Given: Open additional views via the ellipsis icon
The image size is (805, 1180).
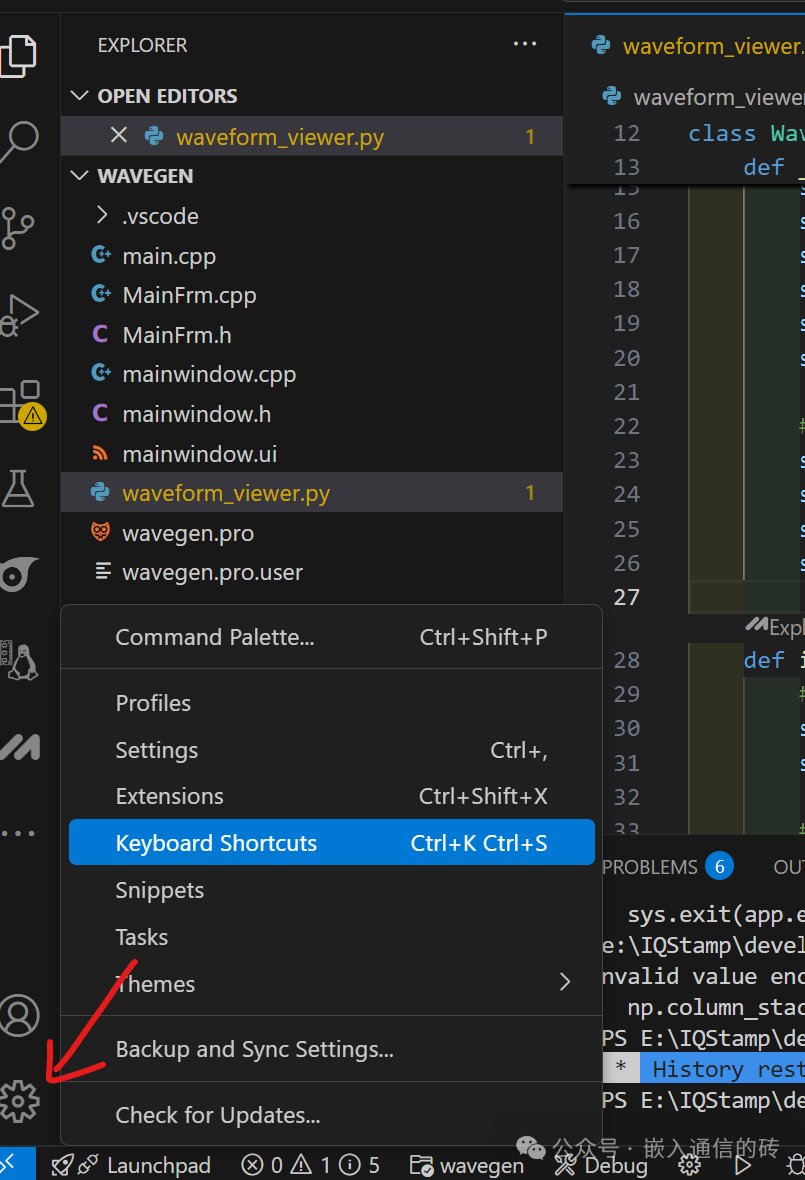Looking at the screenshot, I should tap(20, 833).
